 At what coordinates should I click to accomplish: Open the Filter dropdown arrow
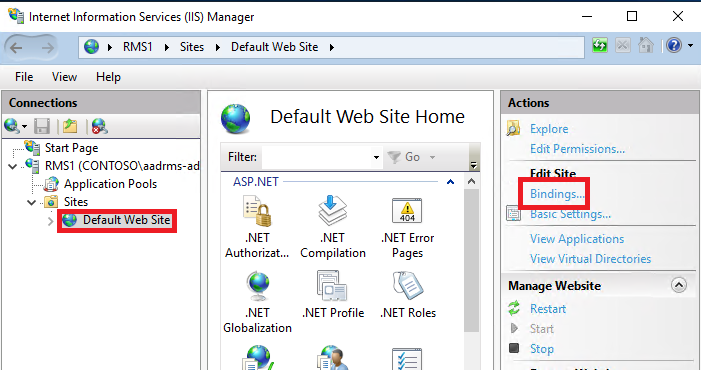pos(376,157)
